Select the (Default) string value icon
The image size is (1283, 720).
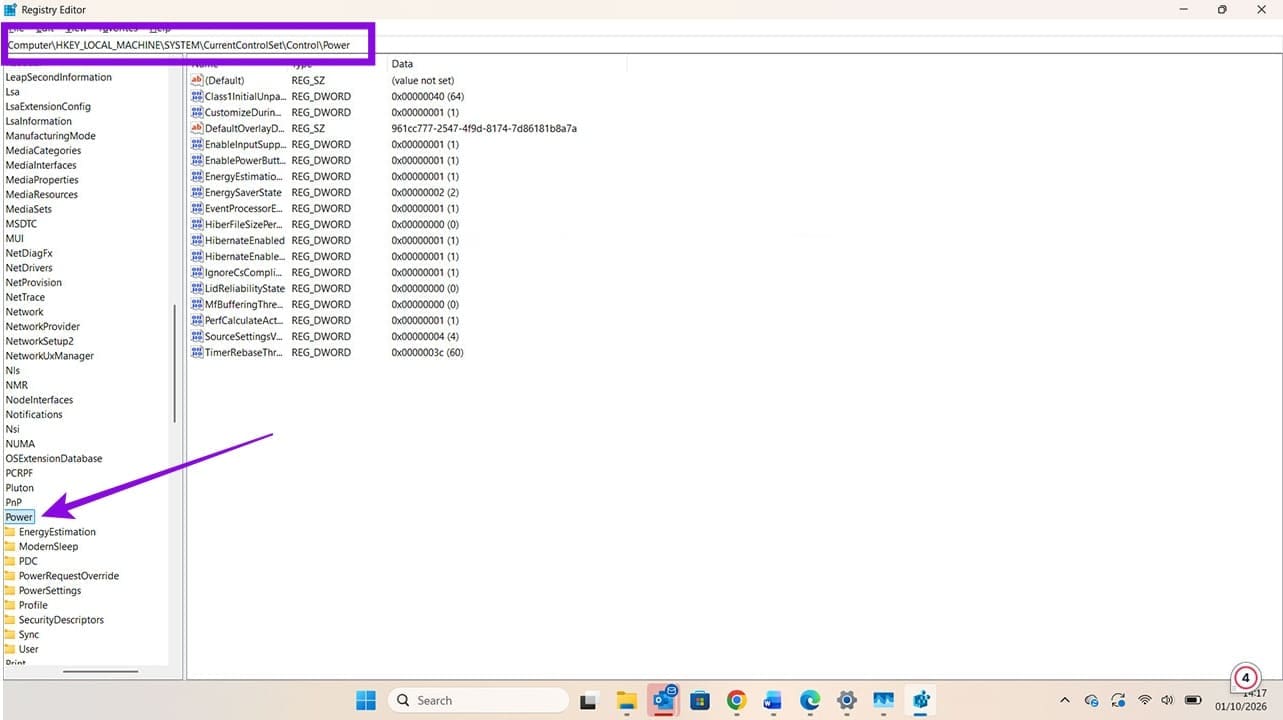[197, 80]
